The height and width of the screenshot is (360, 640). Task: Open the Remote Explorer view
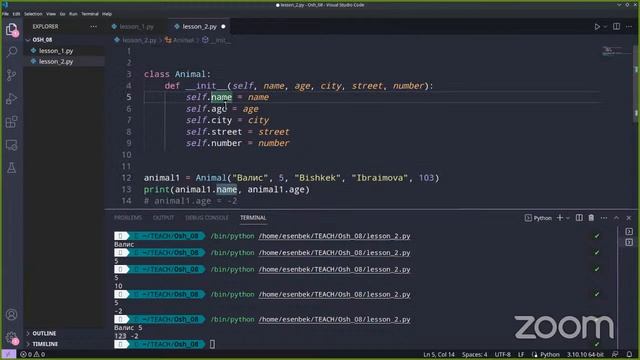[x=11, y=145]
